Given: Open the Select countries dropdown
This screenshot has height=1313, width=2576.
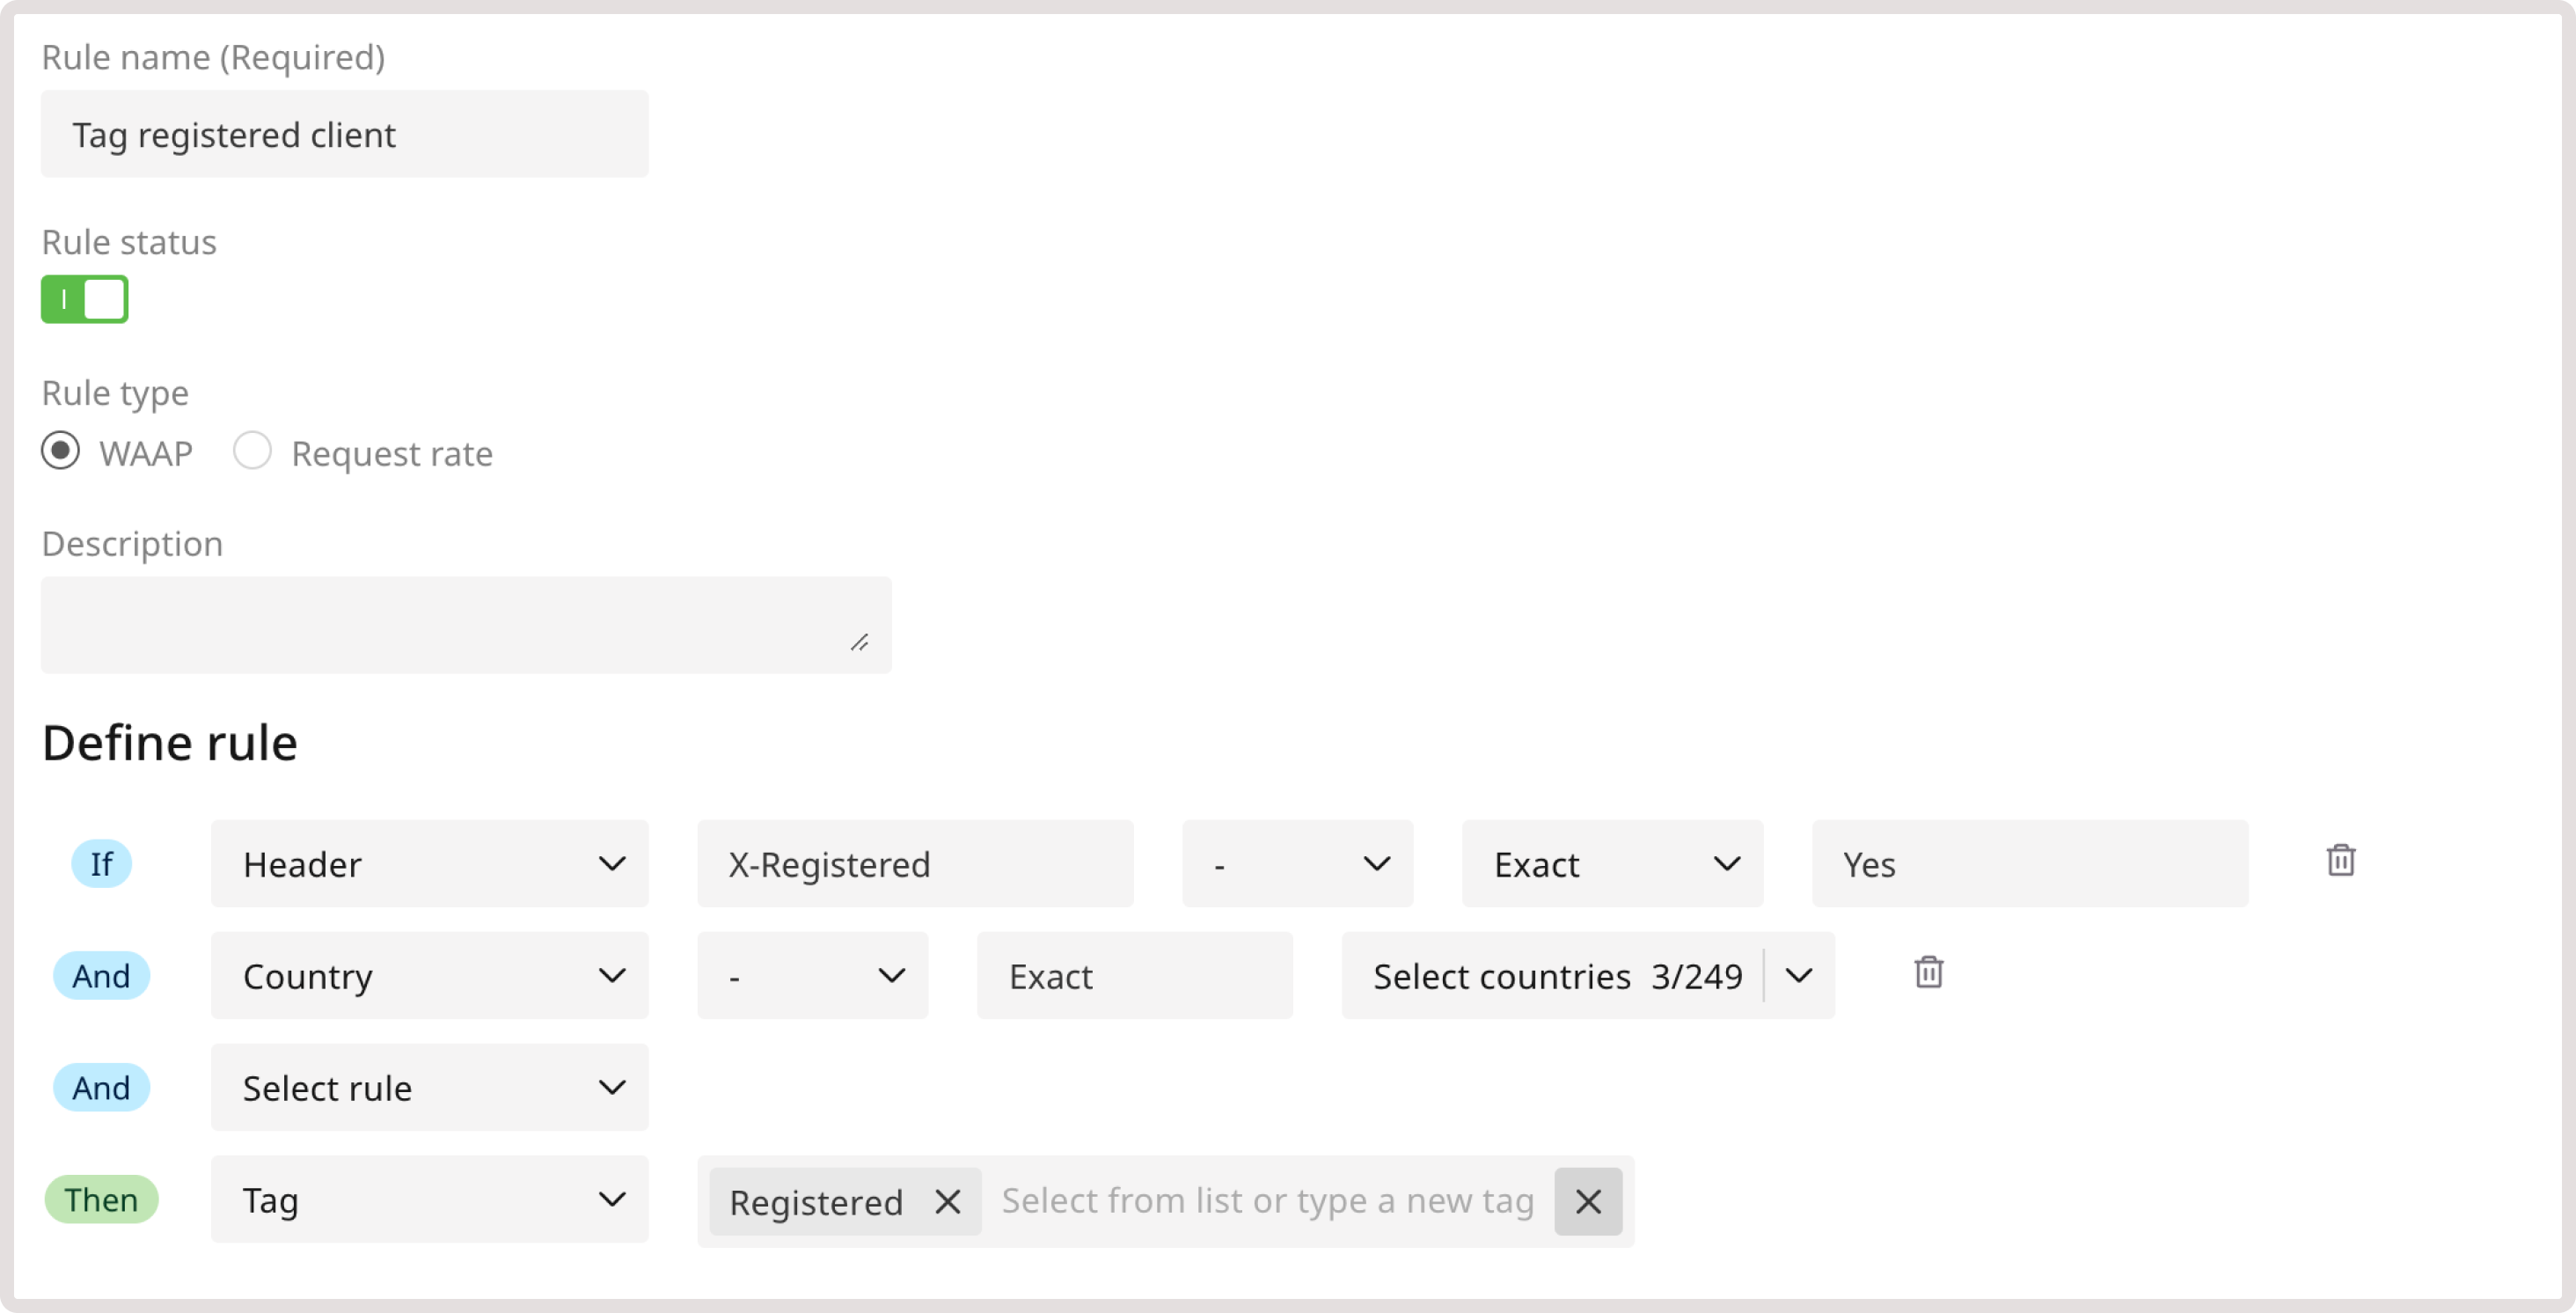Looking at the screenshot, I should (1588, 975).
